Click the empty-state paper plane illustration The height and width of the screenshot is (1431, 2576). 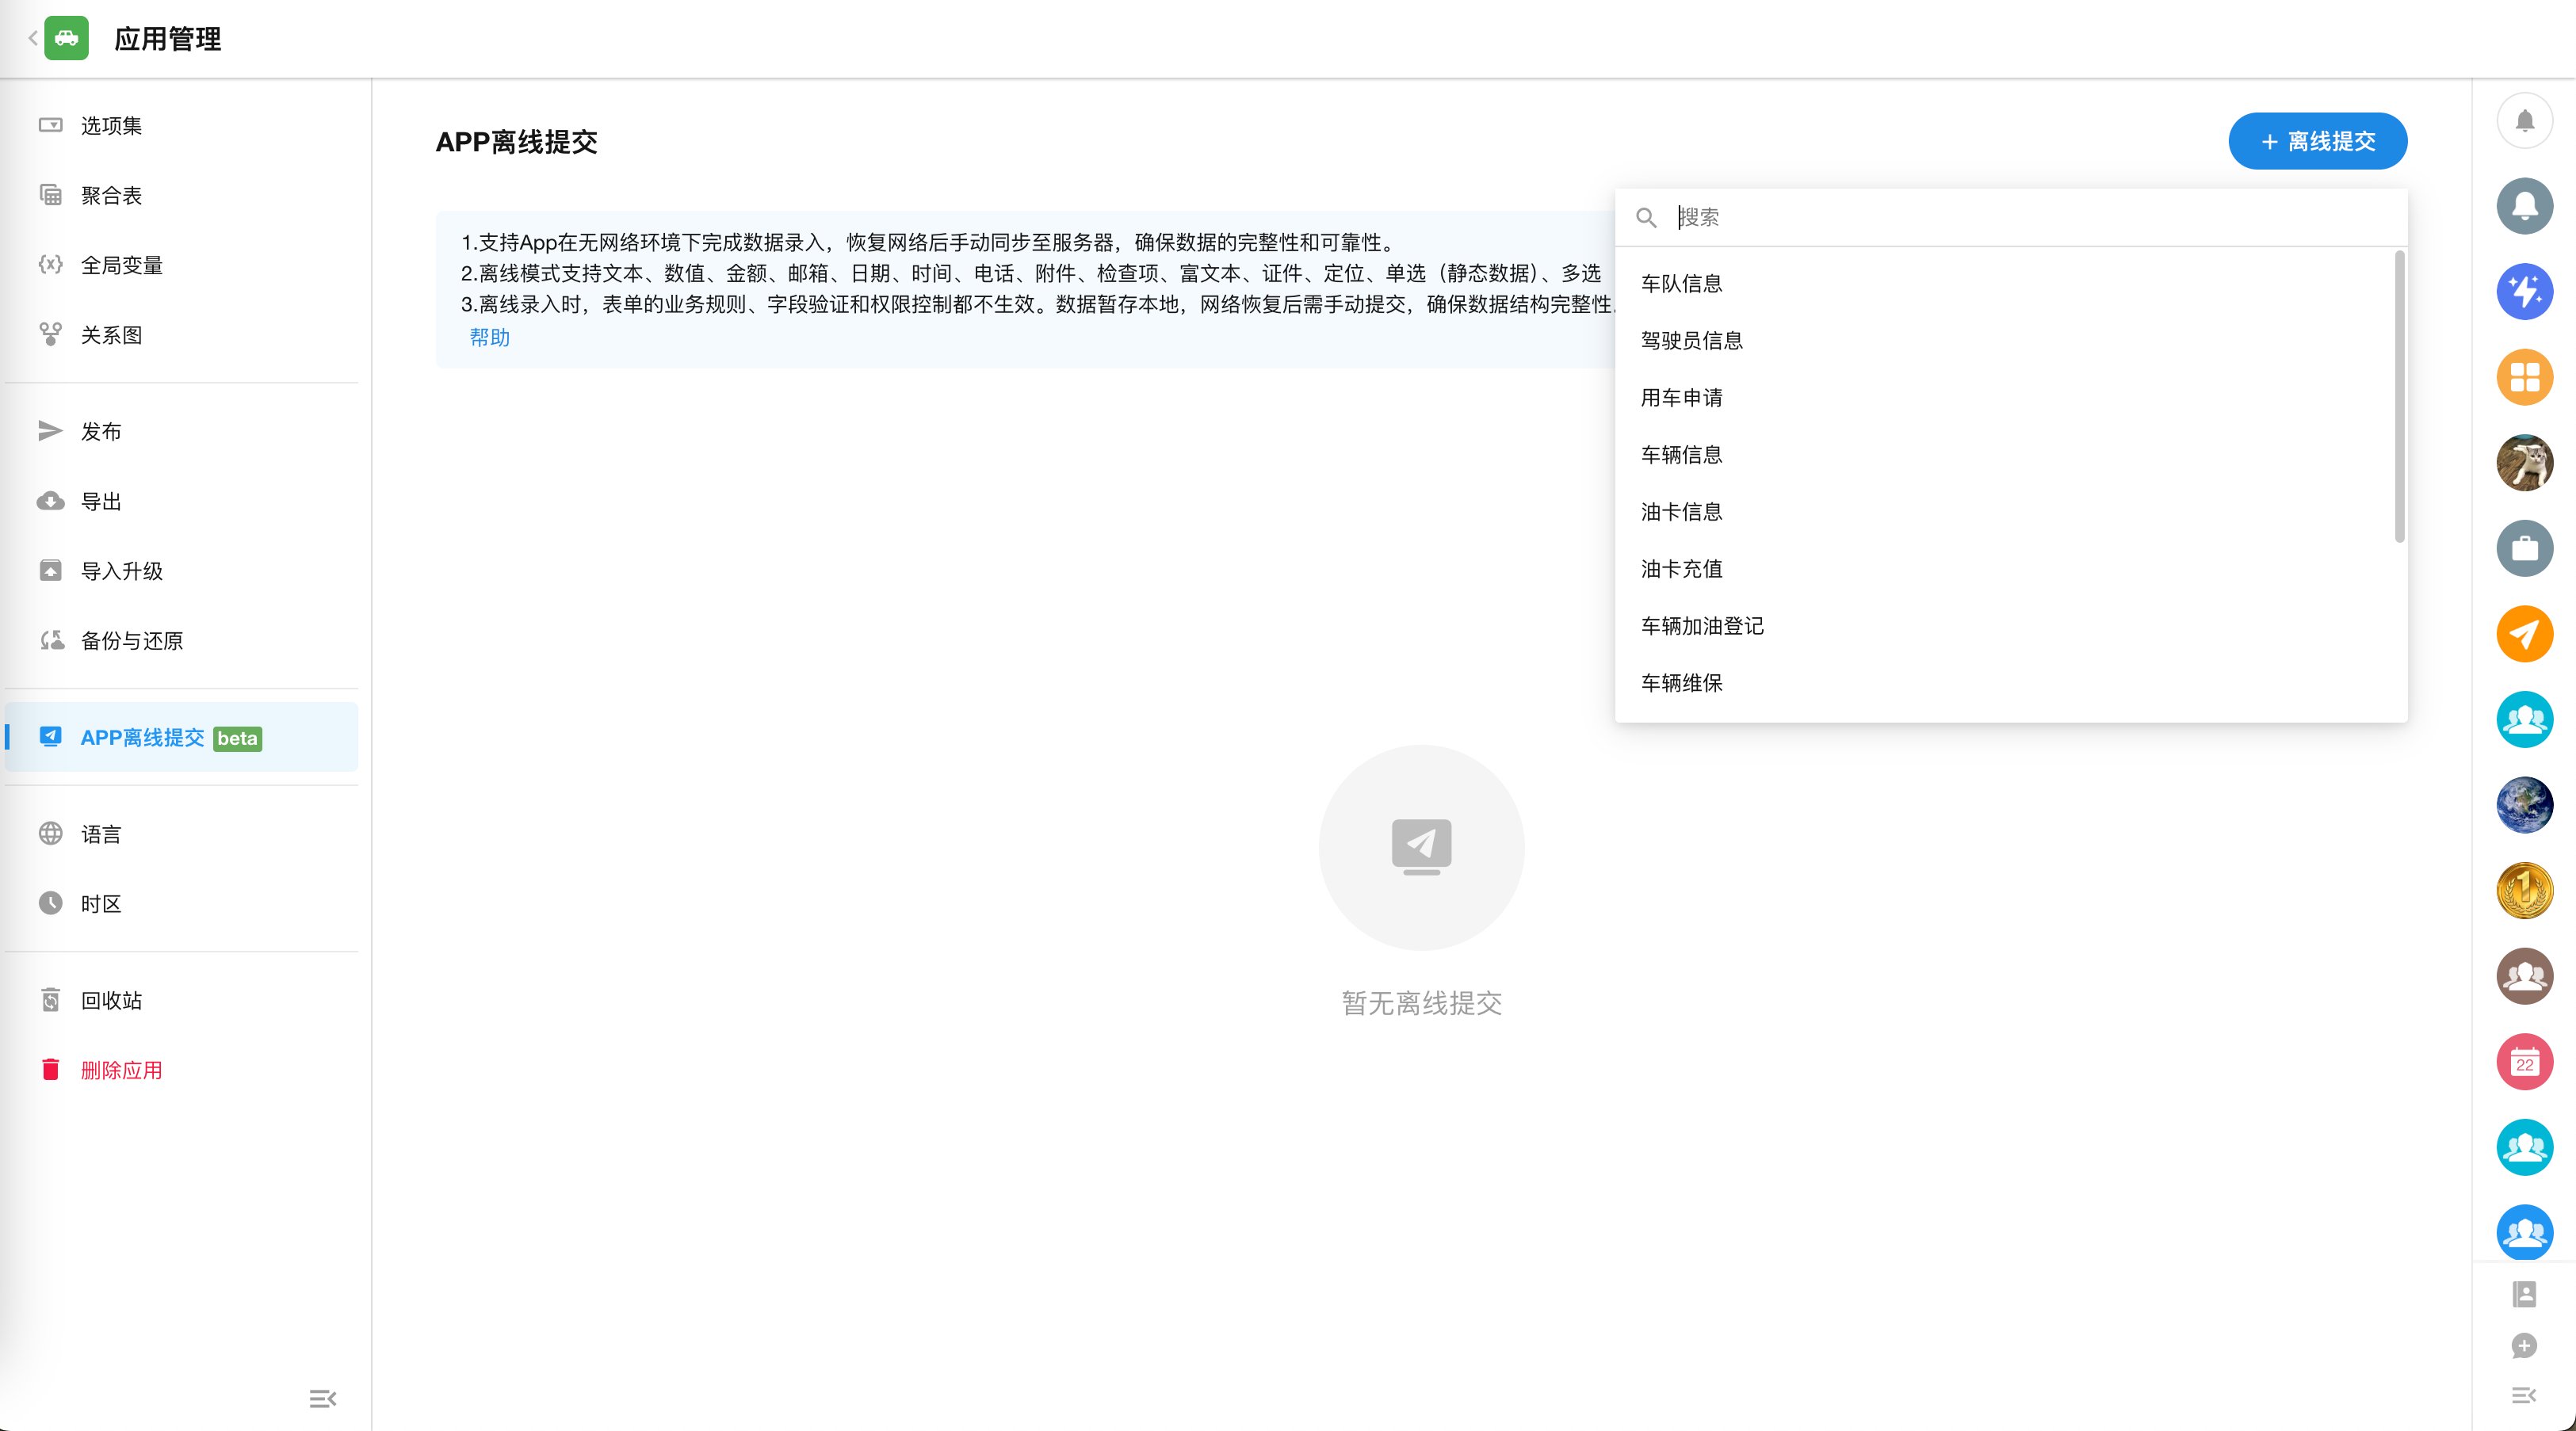tap(1421, 847)
